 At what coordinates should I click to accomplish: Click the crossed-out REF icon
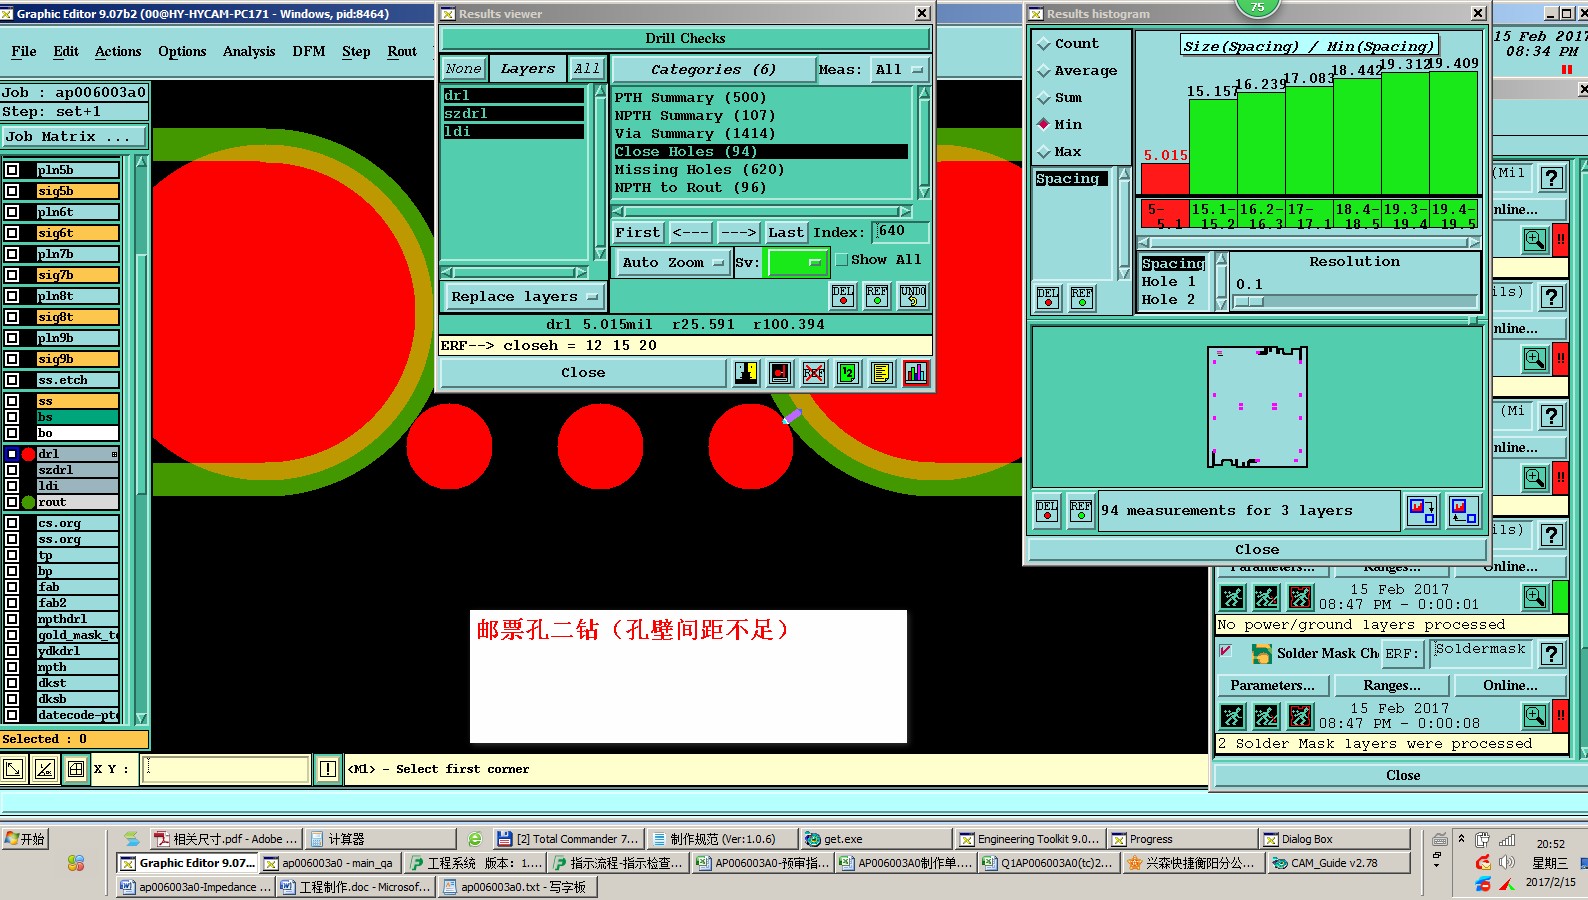(814, 373)
